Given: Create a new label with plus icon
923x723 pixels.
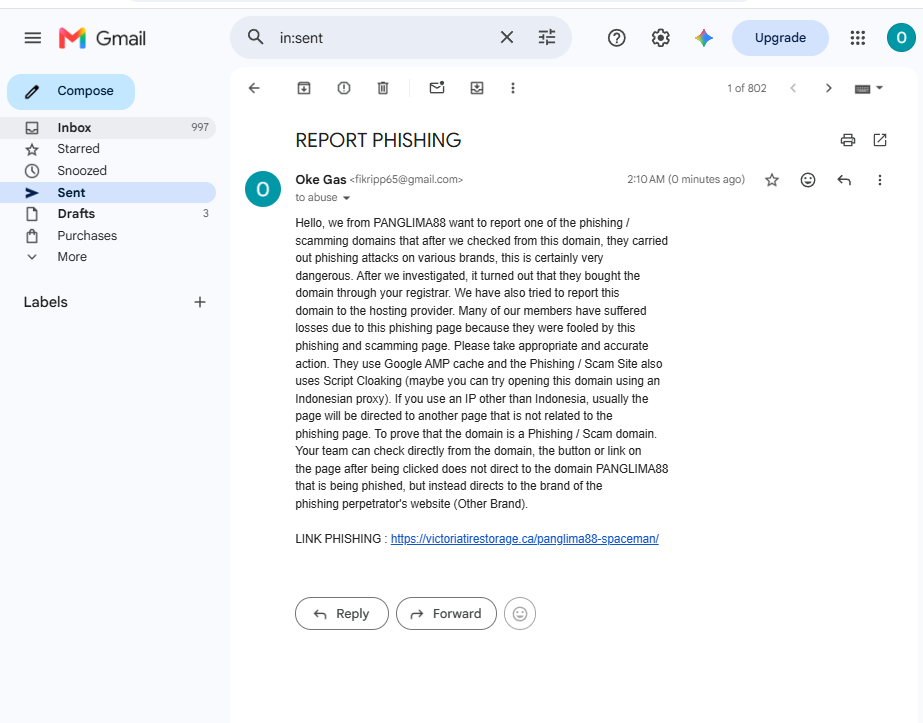Looking at the screenshot, I should pyautogui.click(x=200, y=302).
